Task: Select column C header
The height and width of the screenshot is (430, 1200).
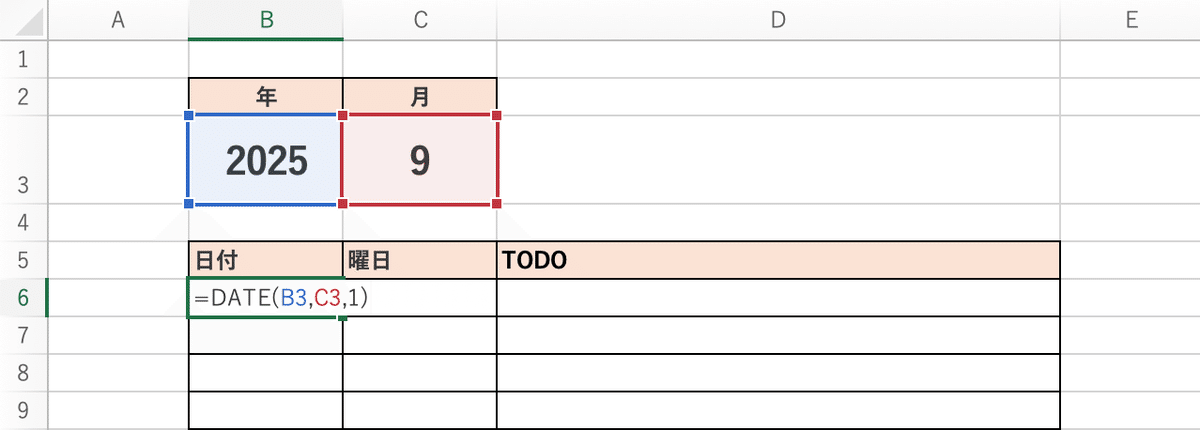Action: (420, 20)
